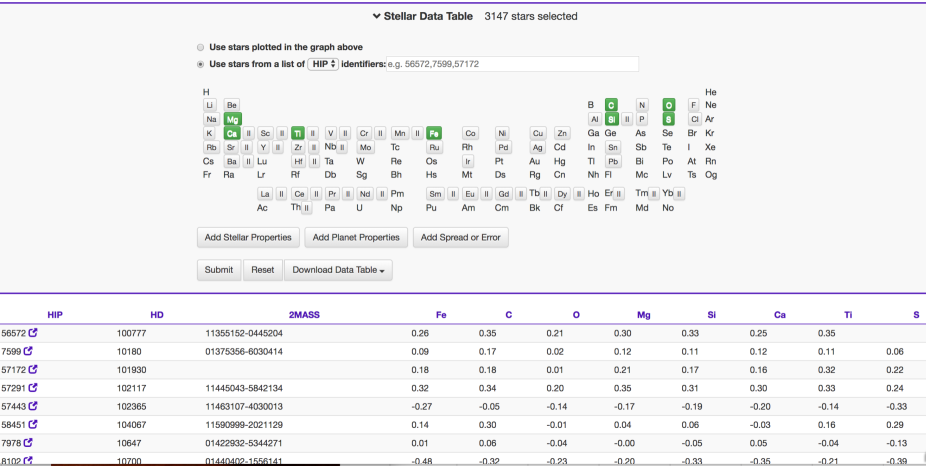Click the Submit button
Image resolution: width=926 pixels, height=468 pixels.
[x=218, y=270]
